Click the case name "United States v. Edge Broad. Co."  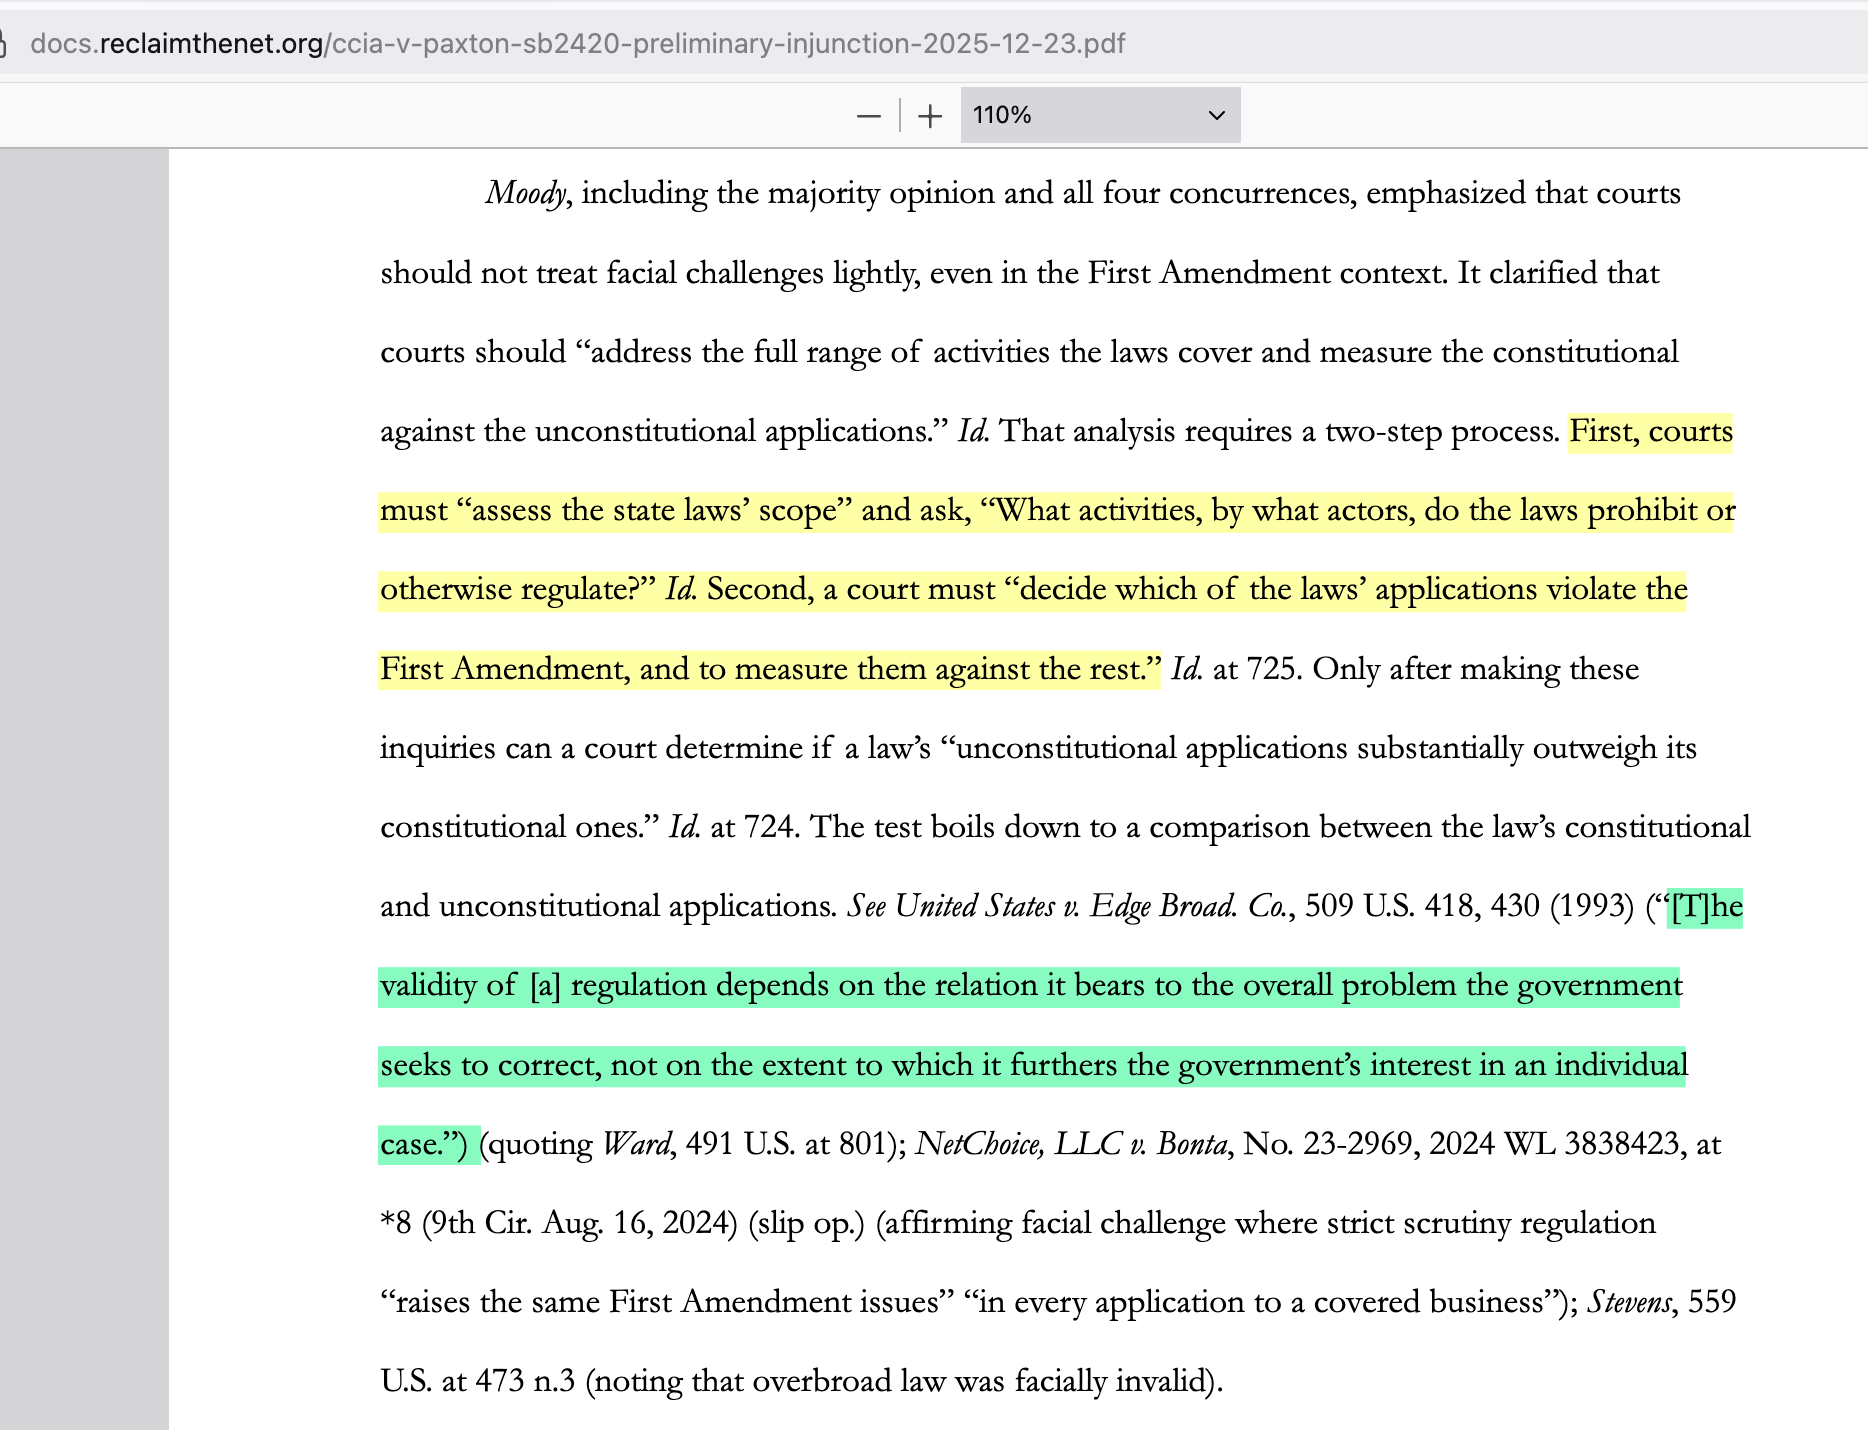click(1090, 907)
